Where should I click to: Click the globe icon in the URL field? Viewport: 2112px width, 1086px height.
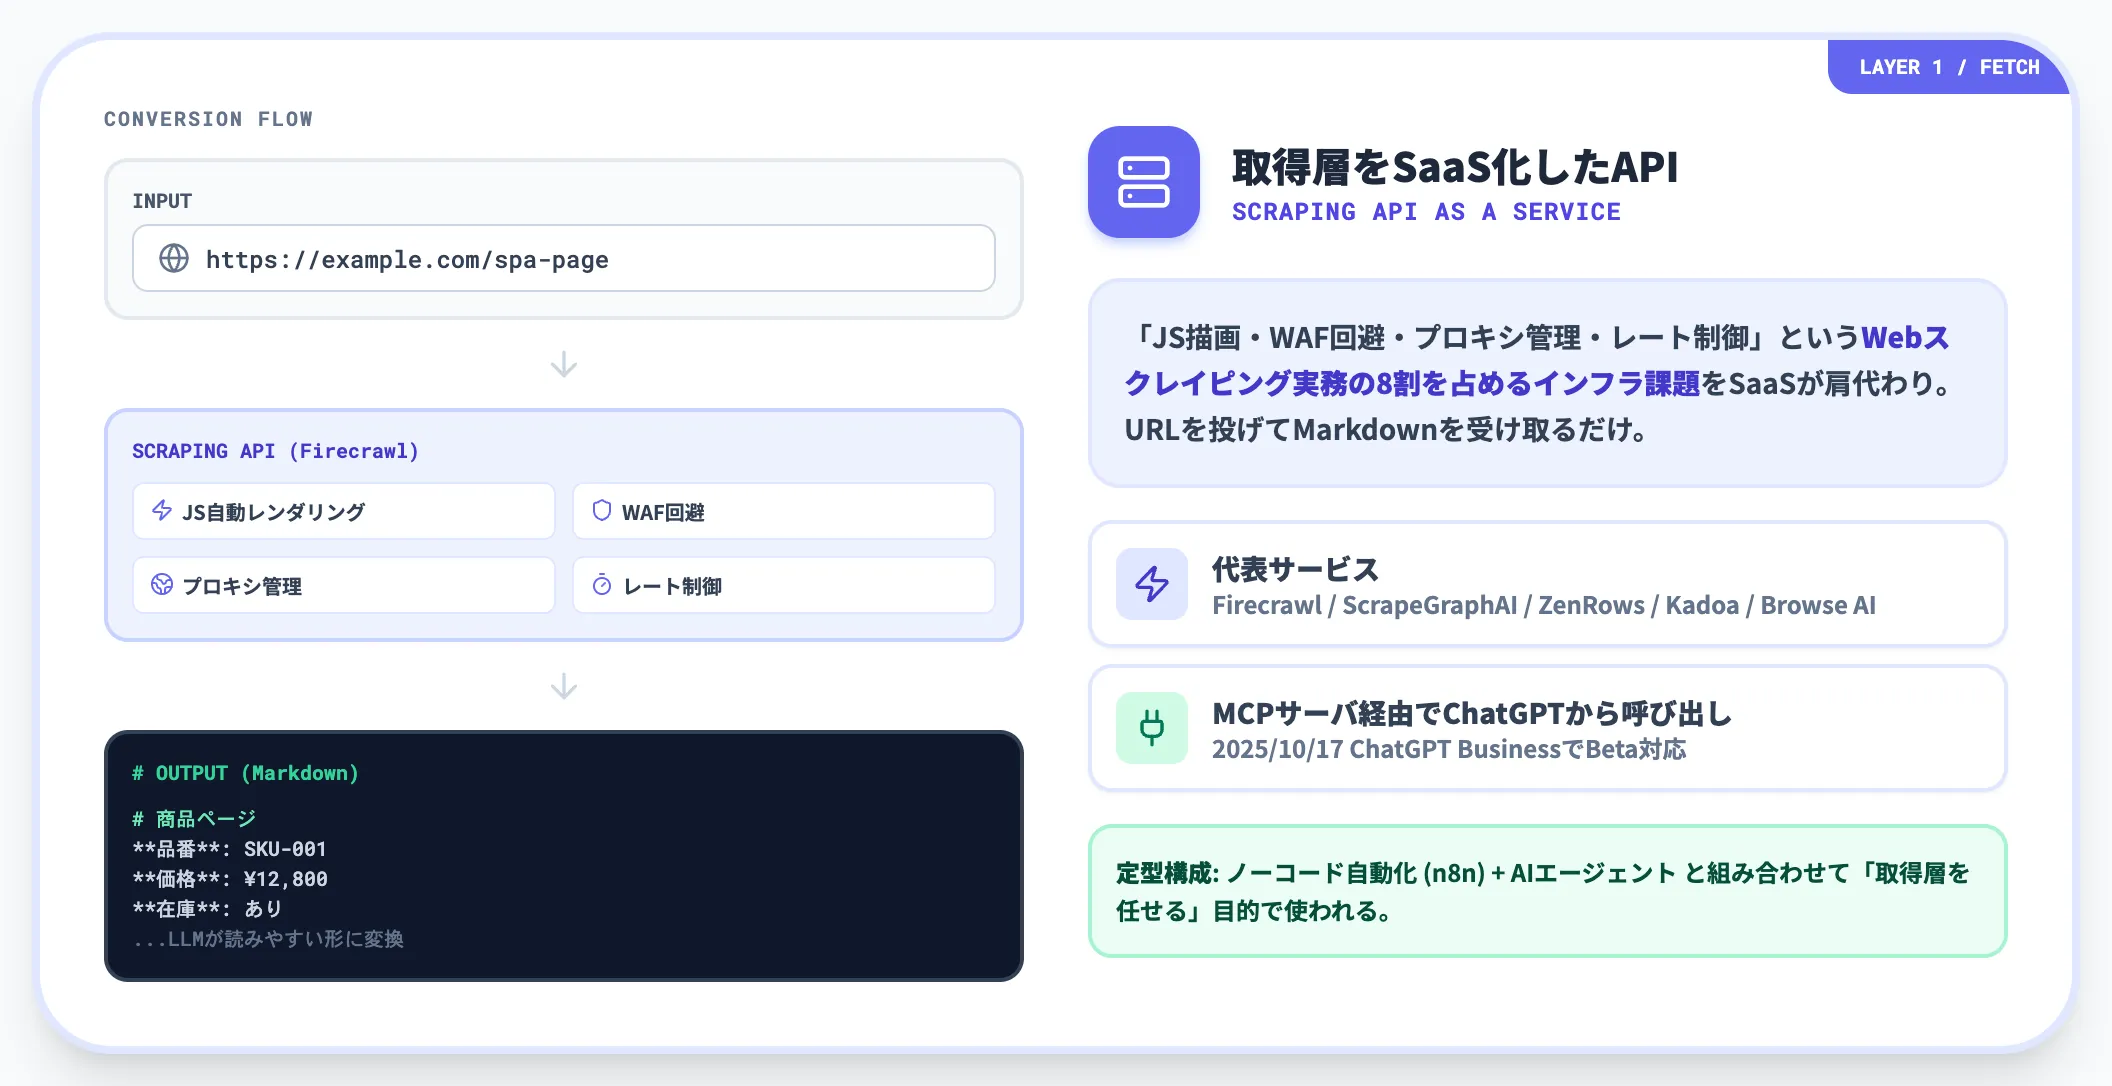click(x=174, y=258)
